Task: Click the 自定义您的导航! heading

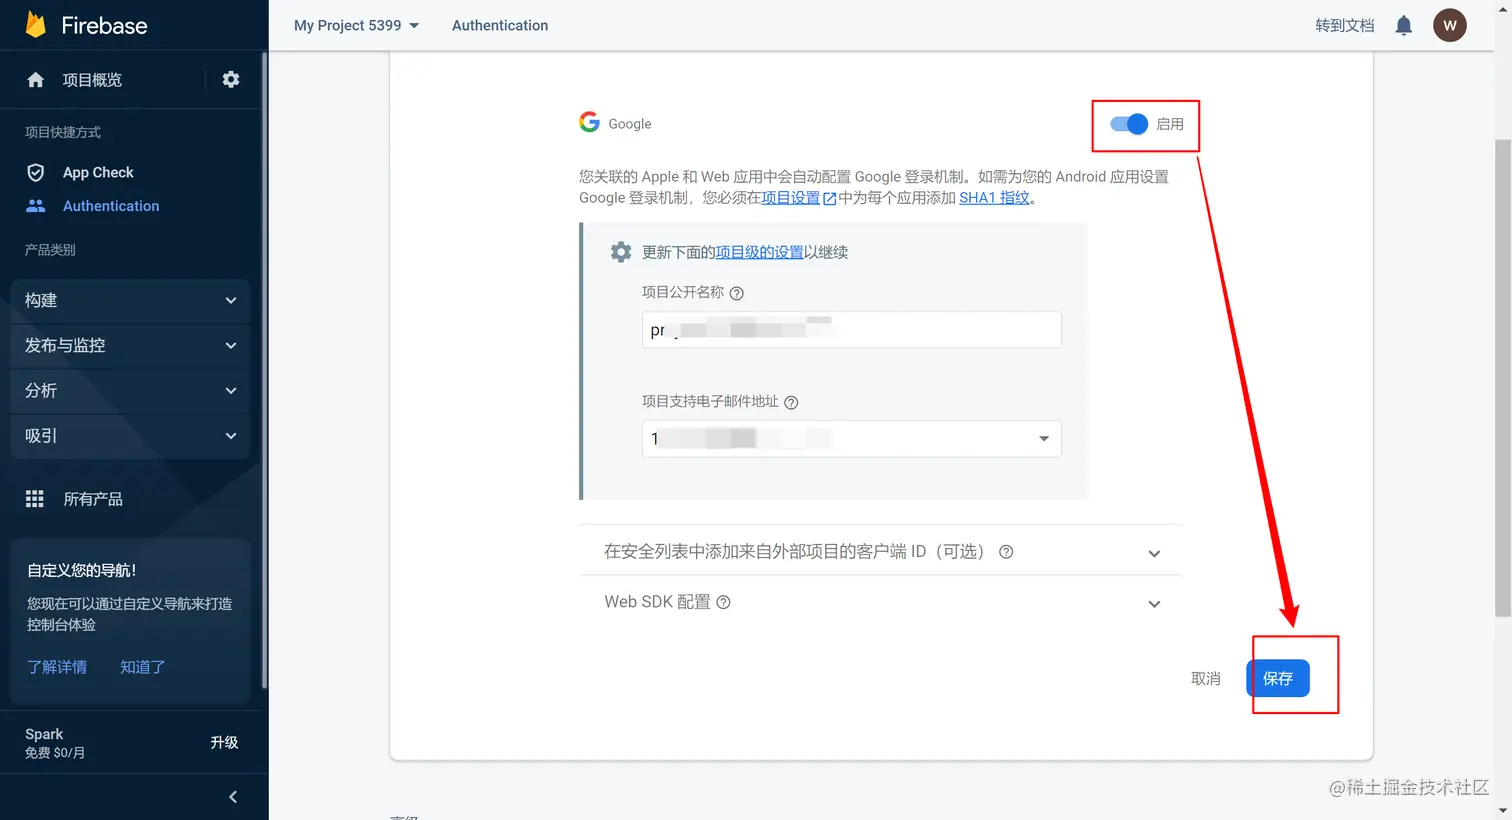Action: pos(82,570)
